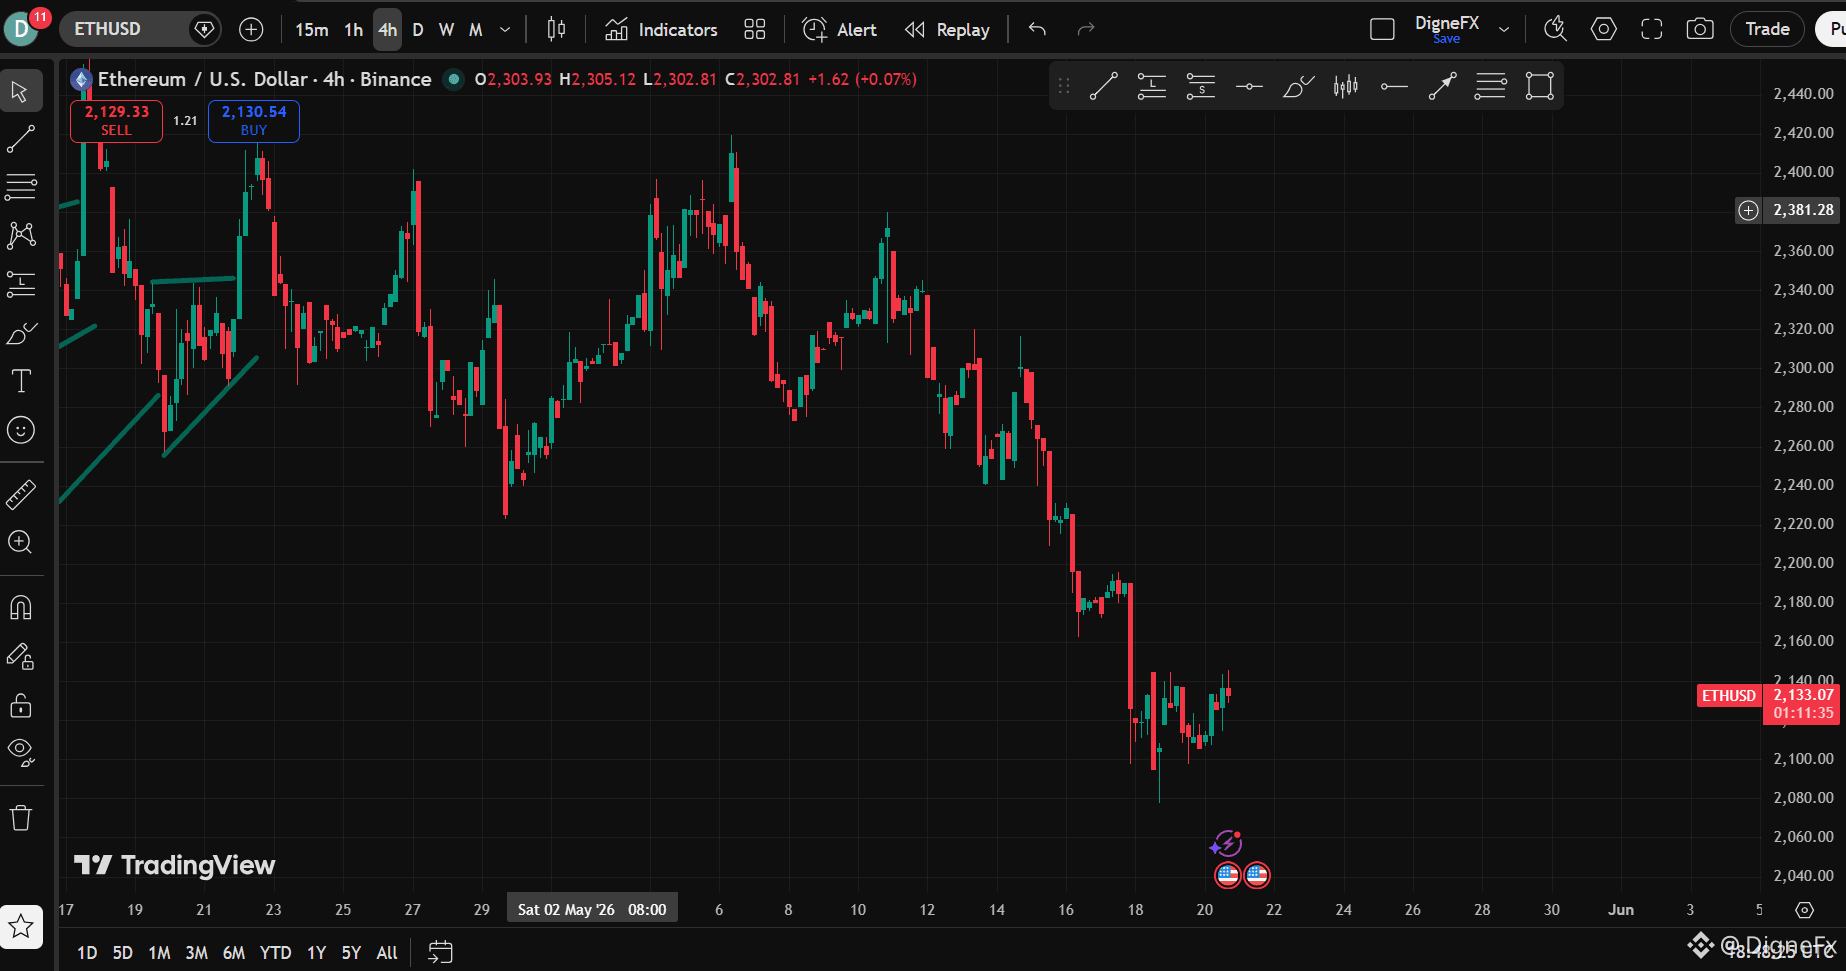Switch to monthly M timeframe
The height and width of the screenshot is (971, 1846).
point(476,30)
